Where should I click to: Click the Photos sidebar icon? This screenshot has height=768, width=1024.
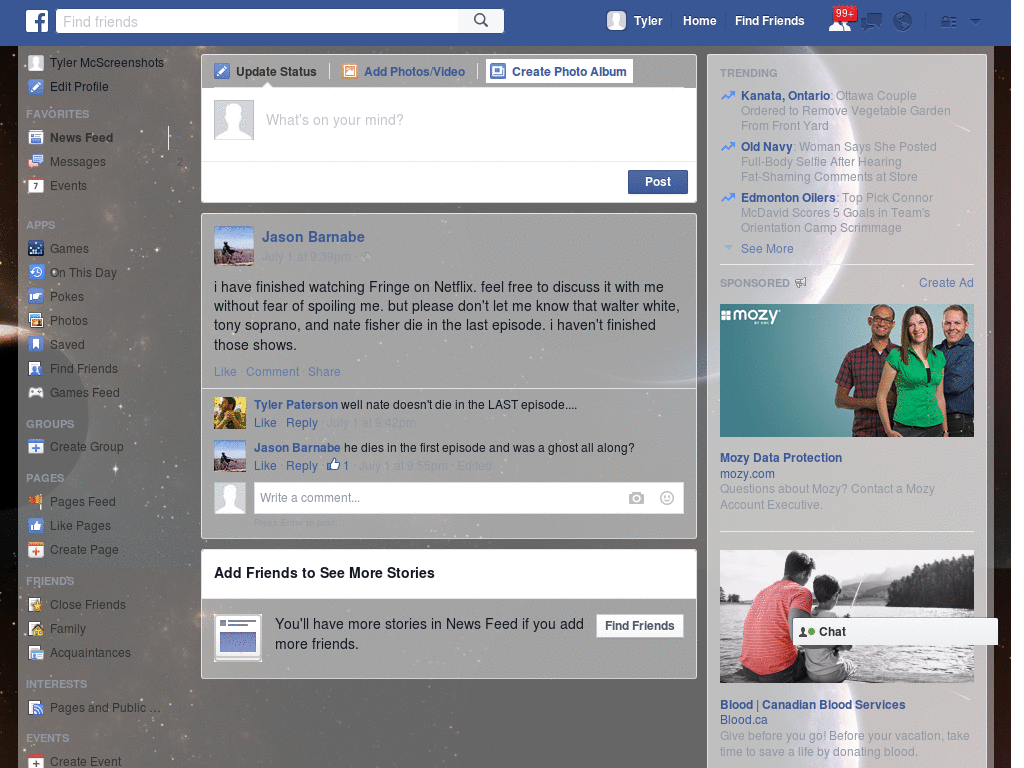coord(36,321)
